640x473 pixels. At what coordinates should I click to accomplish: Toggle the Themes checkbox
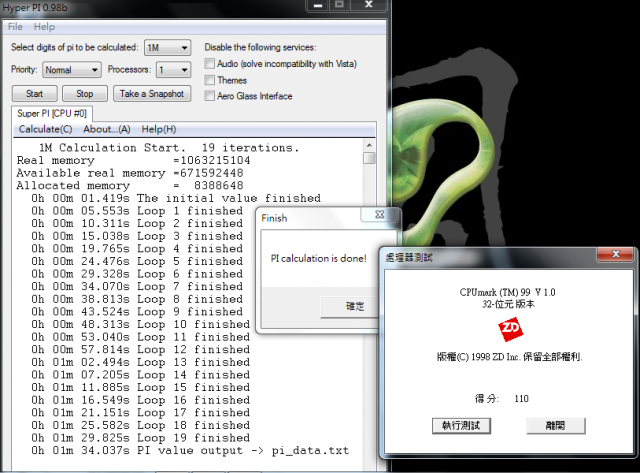[x=209, y=80]
